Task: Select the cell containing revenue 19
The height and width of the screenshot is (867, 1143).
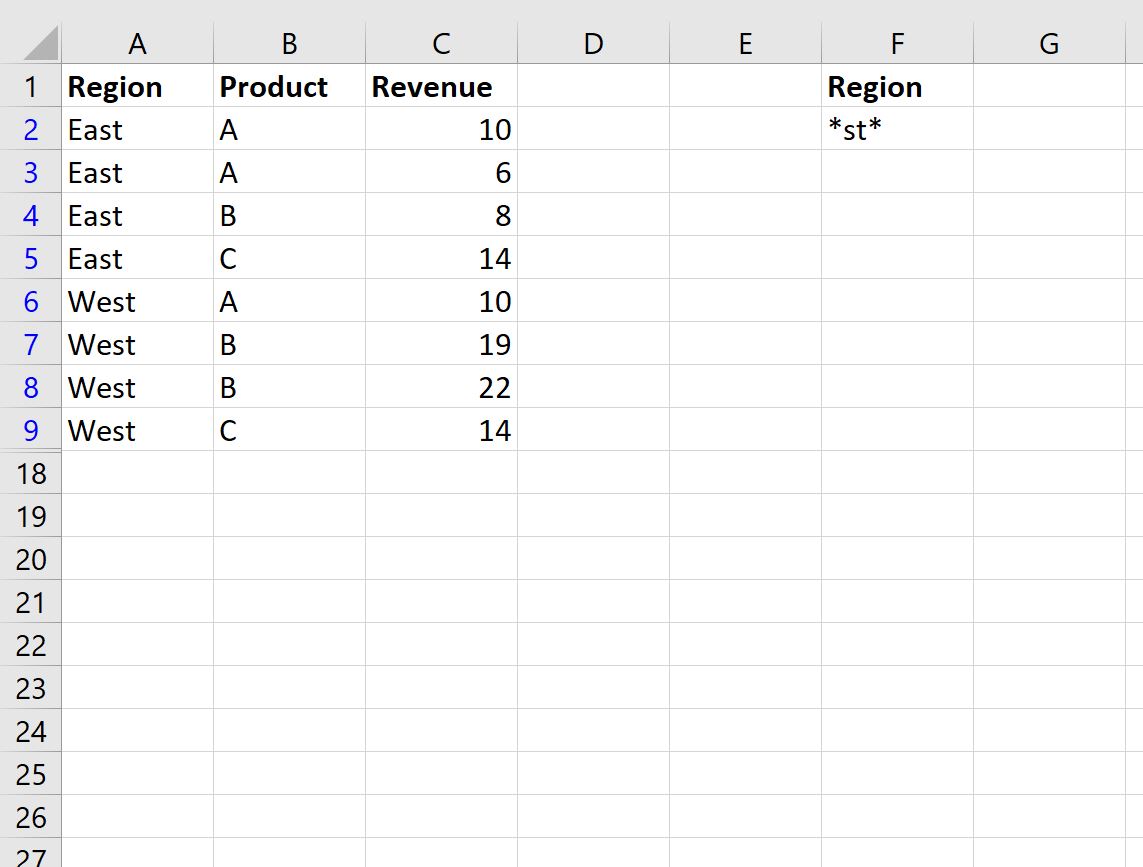Action: tap(441, 344)
